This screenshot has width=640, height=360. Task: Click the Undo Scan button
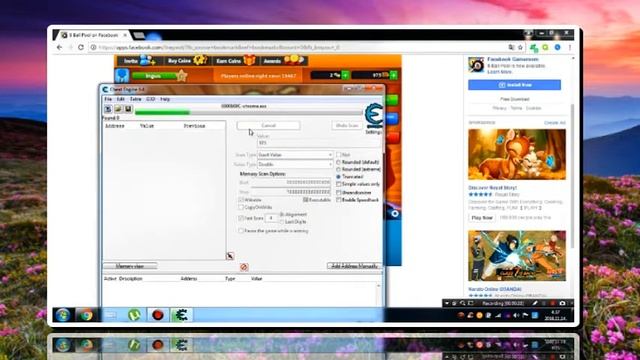click(x=347, y=126)
